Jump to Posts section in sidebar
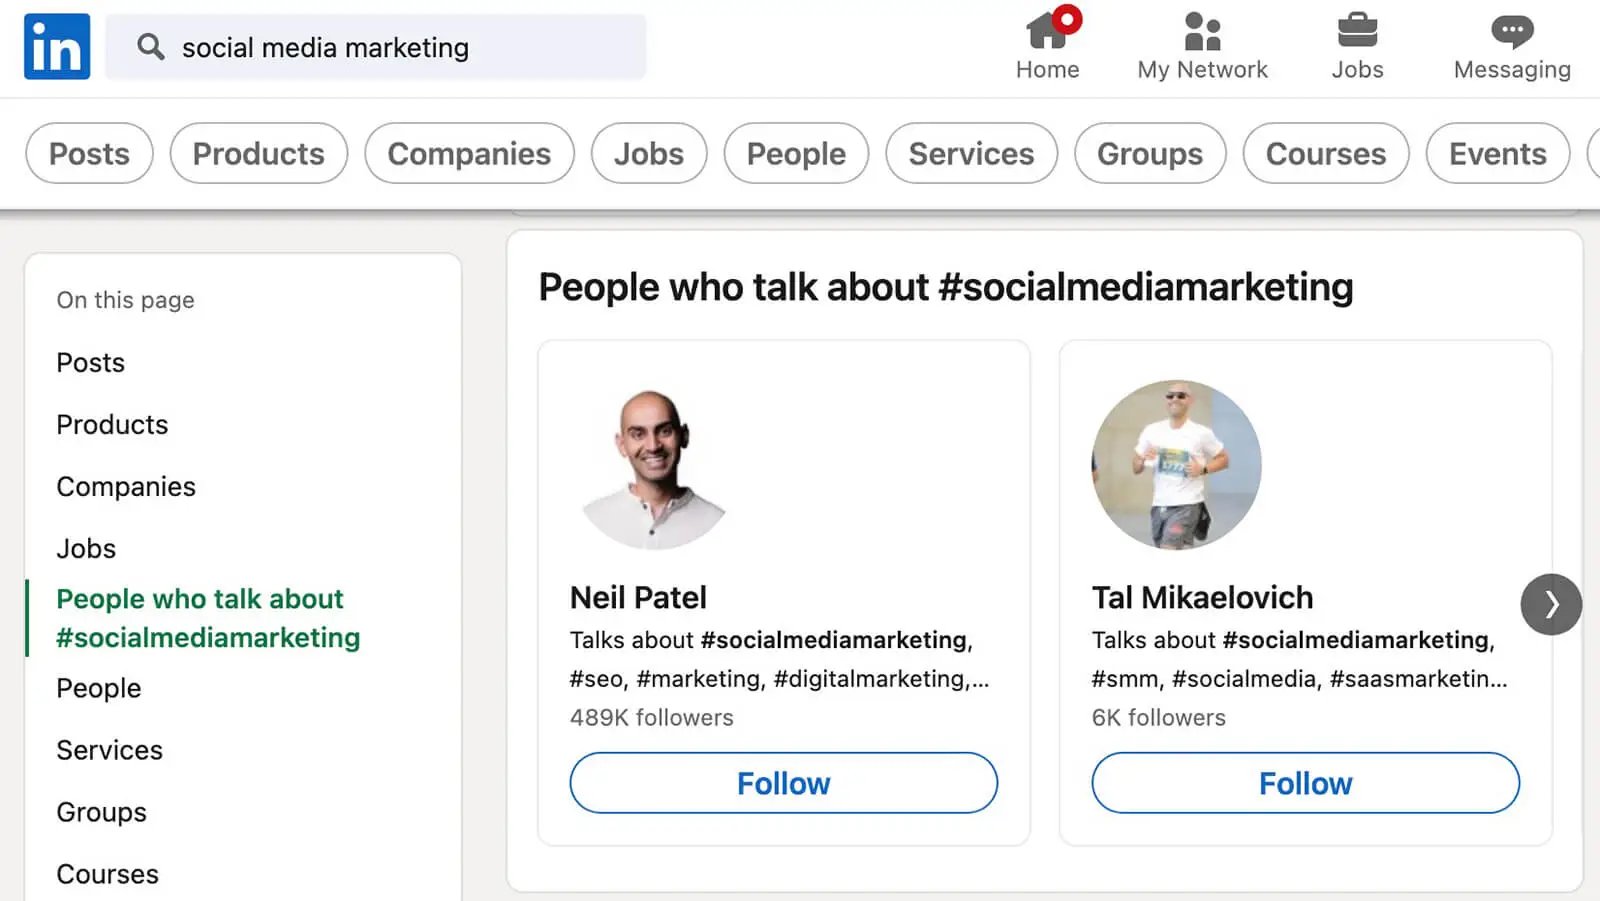Screen dimensions: 1600x901 tap(90, 362)
